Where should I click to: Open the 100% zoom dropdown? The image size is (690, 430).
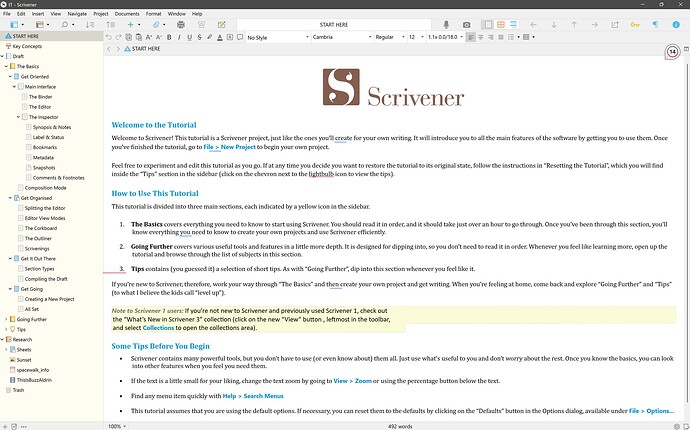pyautogui.click(x=117, y=426)
